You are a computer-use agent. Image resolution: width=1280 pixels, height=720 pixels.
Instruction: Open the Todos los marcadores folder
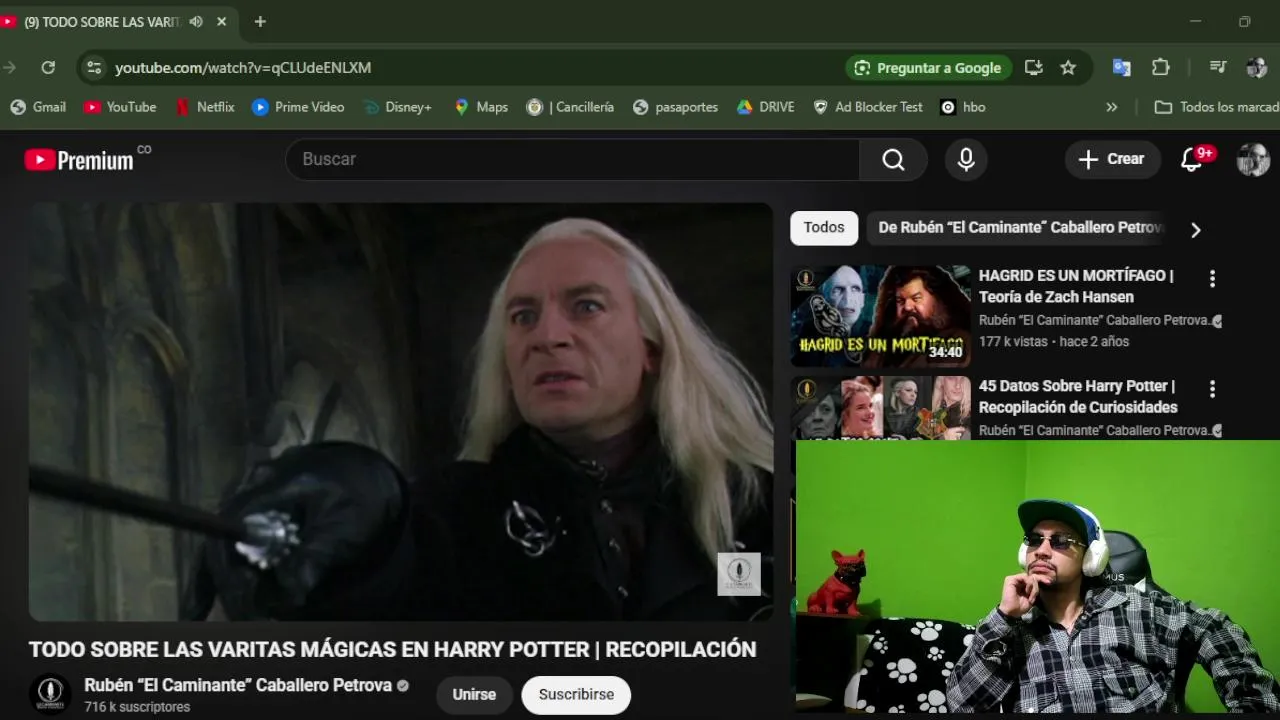point(1215,107)
